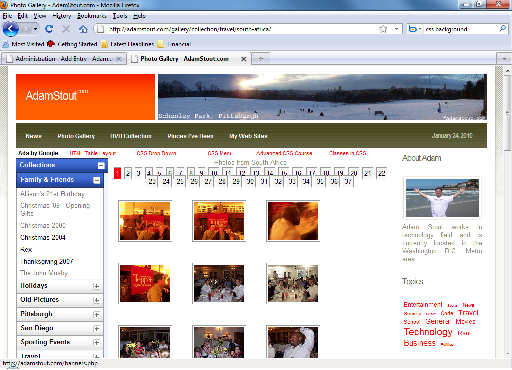Click the stop loading X icon
Screen dimensions: 512x370
click(x=66, y=29)
